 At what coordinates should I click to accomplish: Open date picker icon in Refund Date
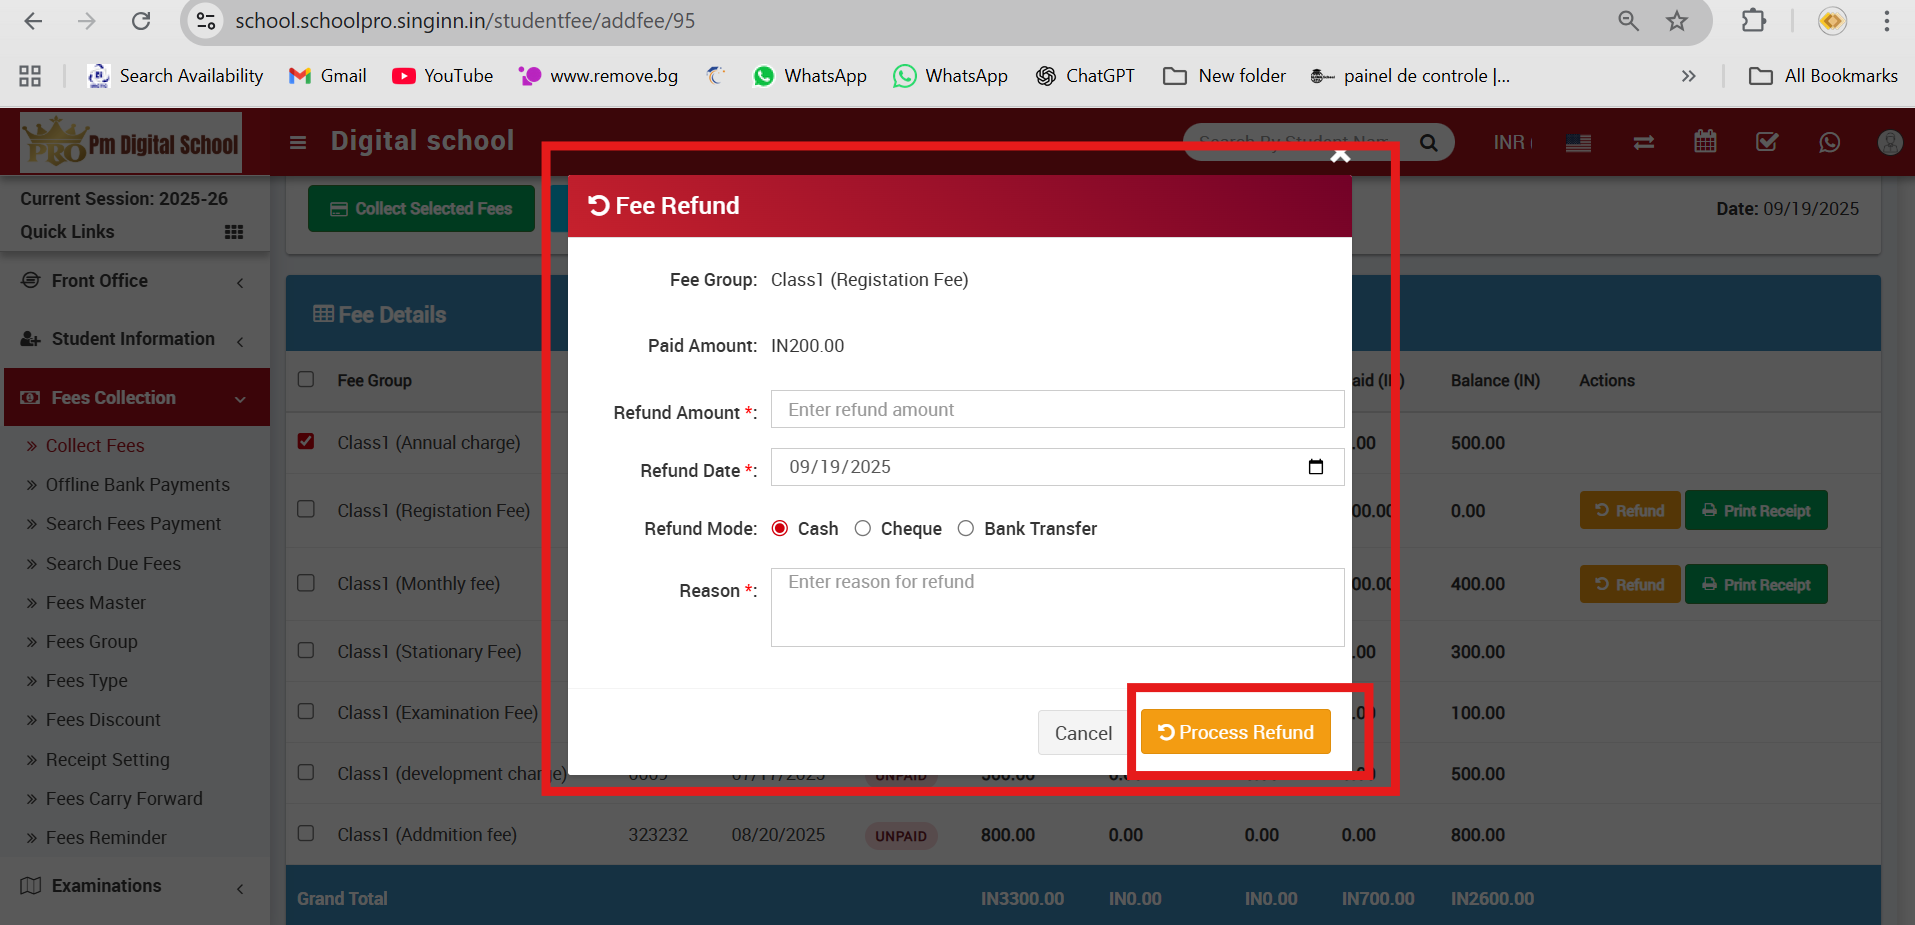click(1316, 467)
